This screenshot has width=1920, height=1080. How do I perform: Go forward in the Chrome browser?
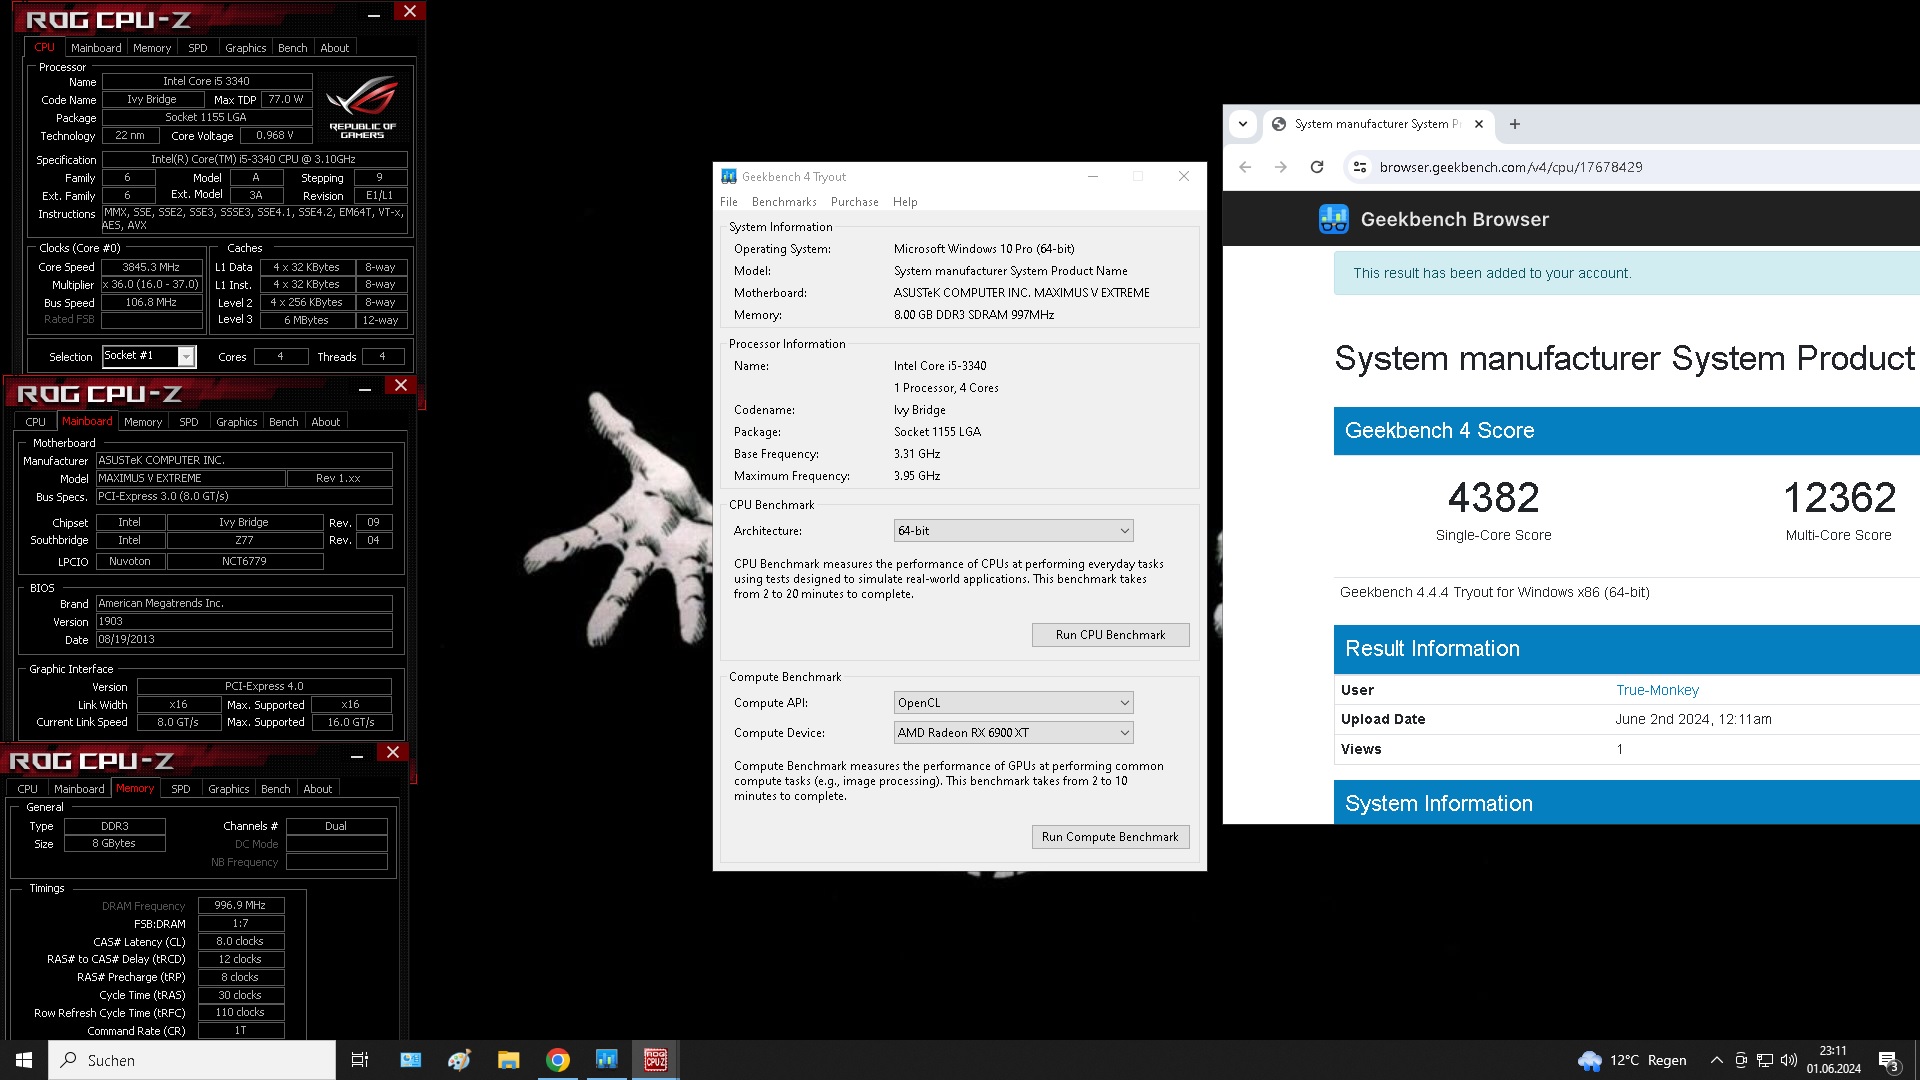[x=1281, y=167]
